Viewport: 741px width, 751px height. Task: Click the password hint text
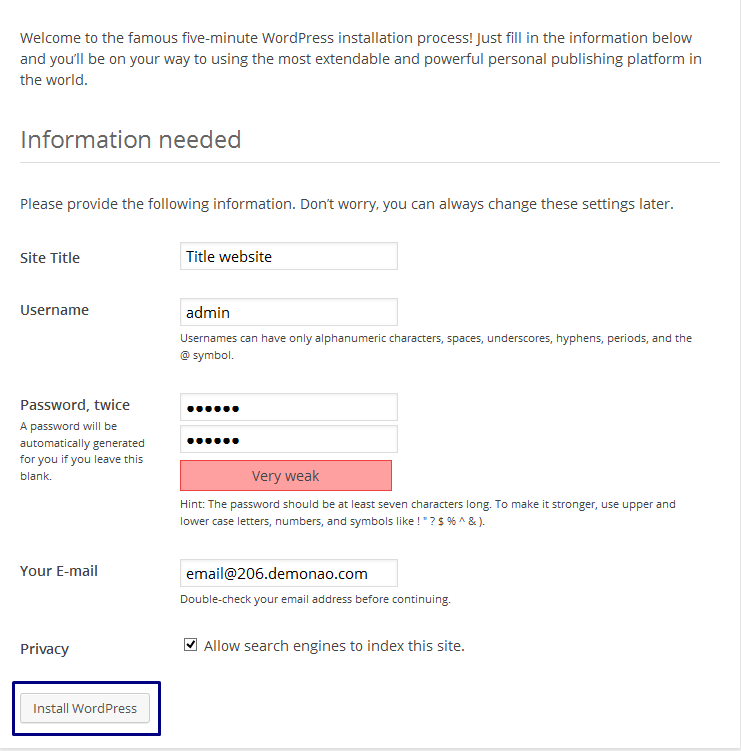[428, 512]
